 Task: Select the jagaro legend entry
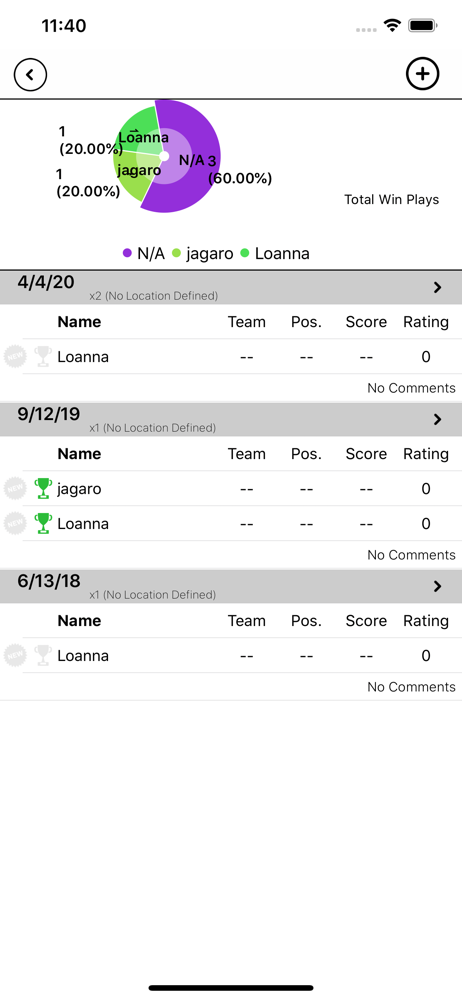204,253
